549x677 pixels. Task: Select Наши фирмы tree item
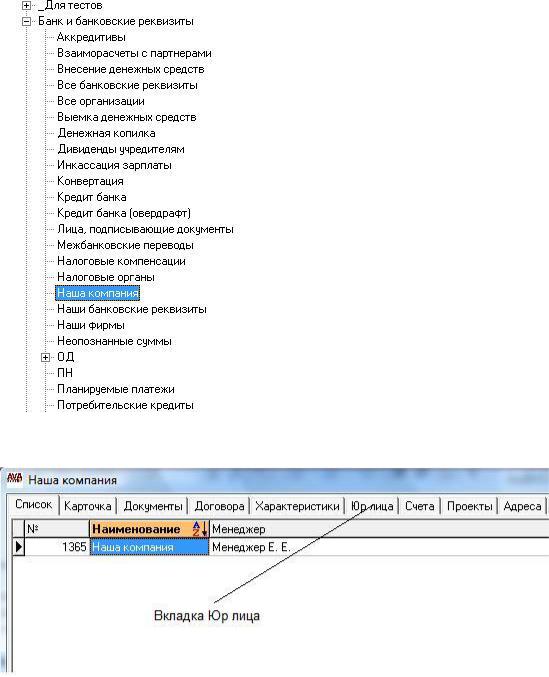pyautogui.click(x=91, y=325)
